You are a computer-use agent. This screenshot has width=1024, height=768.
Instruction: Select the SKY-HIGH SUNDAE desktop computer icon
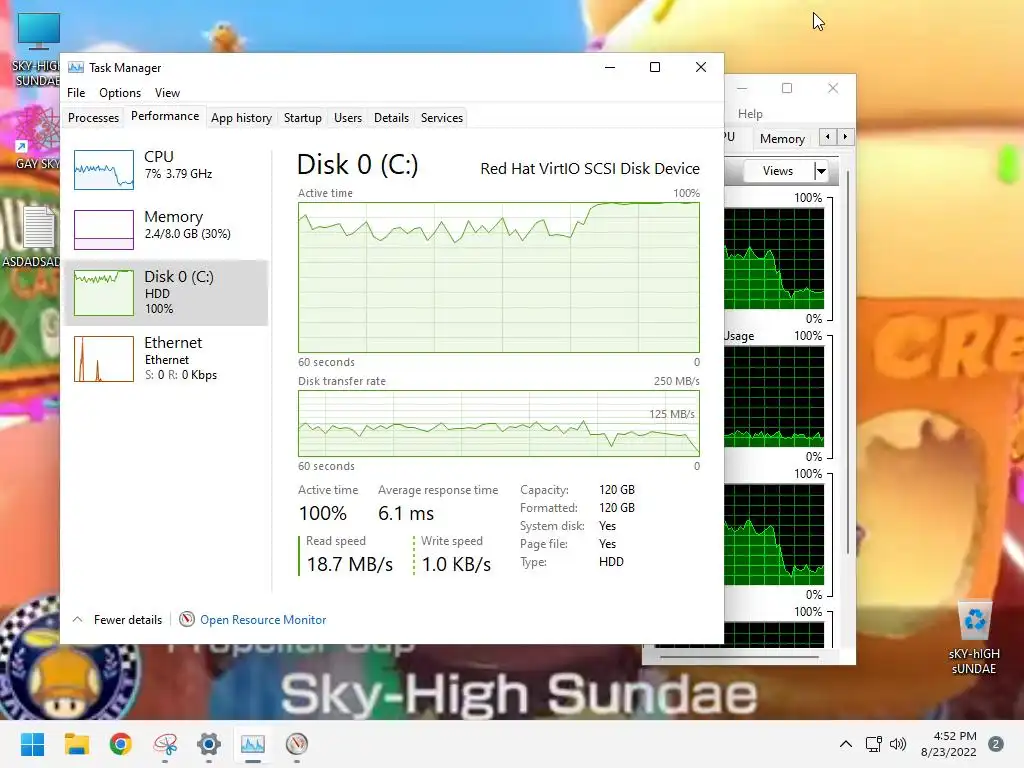pyautogui.click(x=38, y=50)
